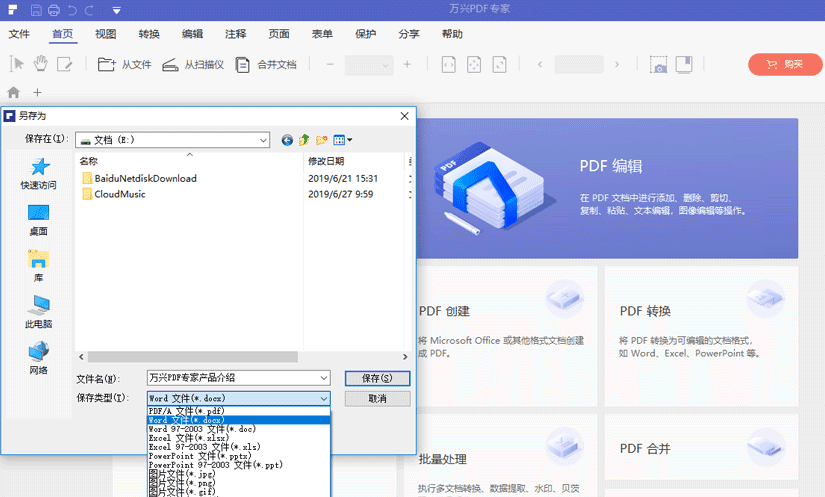
Task: Choose PowerPoint 文件(*.pptx) option
Action: tap(238, 455)
